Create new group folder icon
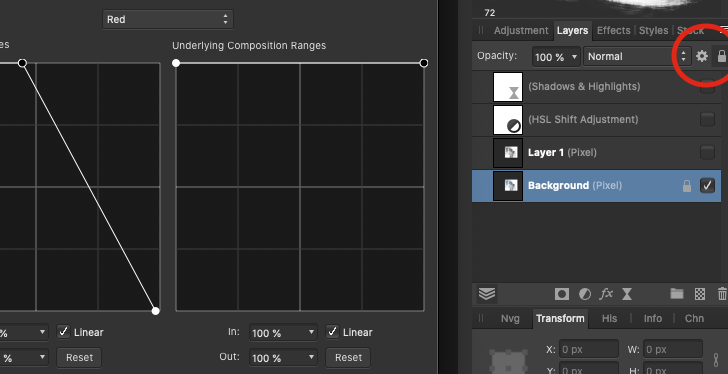Image resolution: width=728 pixels, height=374 pixels. coord(677,294)
